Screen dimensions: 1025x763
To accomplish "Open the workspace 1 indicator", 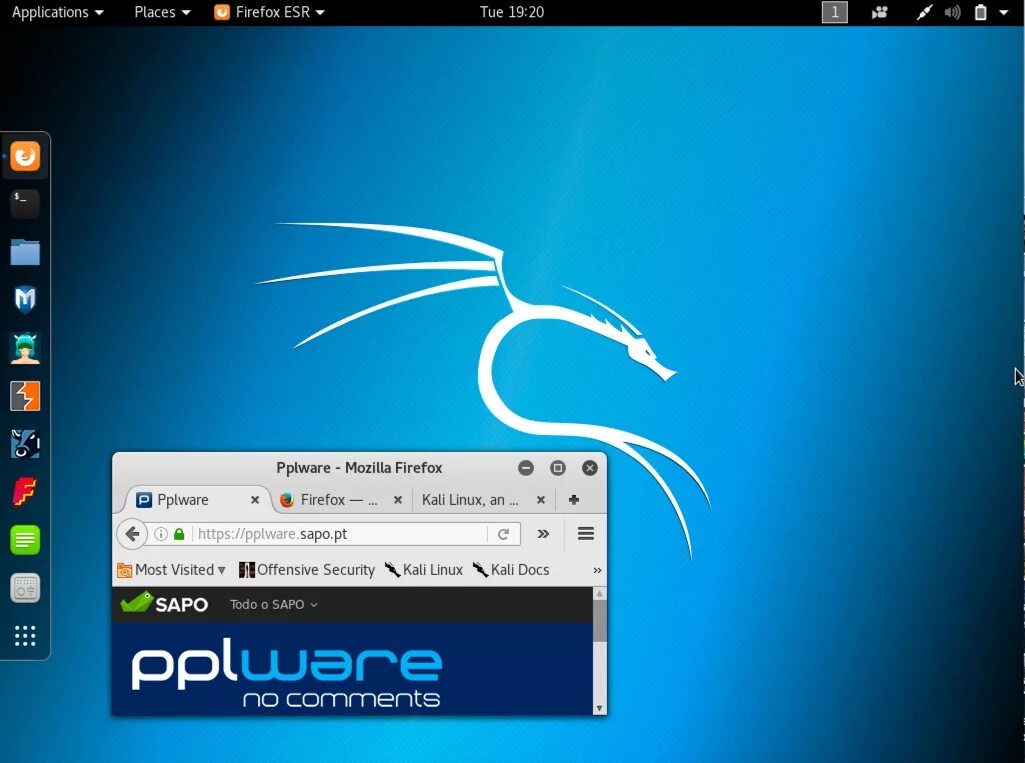I will [x=834, y=12].
